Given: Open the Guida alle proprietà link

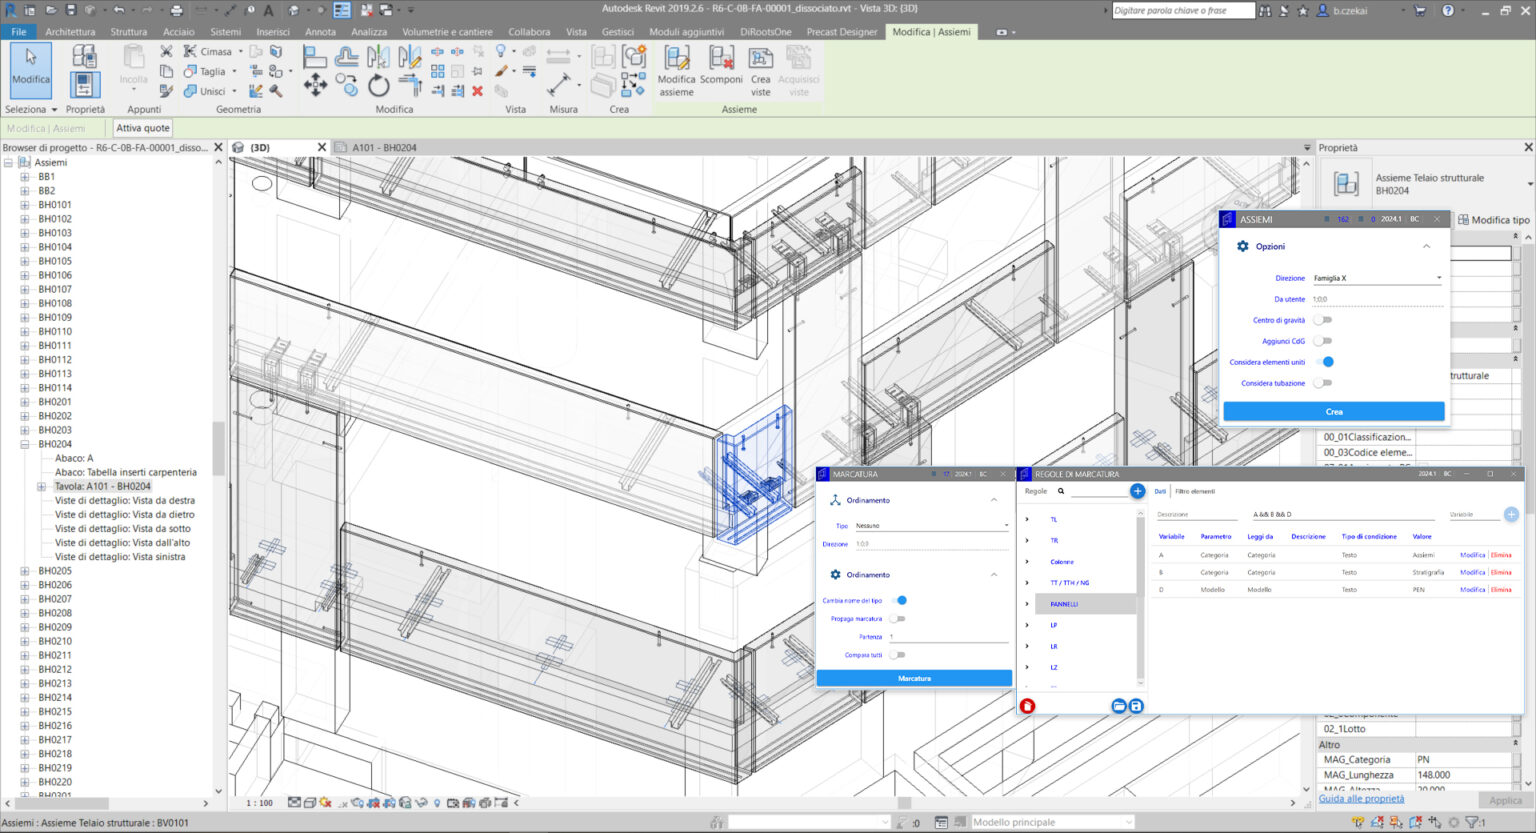Looking at the screenshot, I should click(x=1360, y=798).
